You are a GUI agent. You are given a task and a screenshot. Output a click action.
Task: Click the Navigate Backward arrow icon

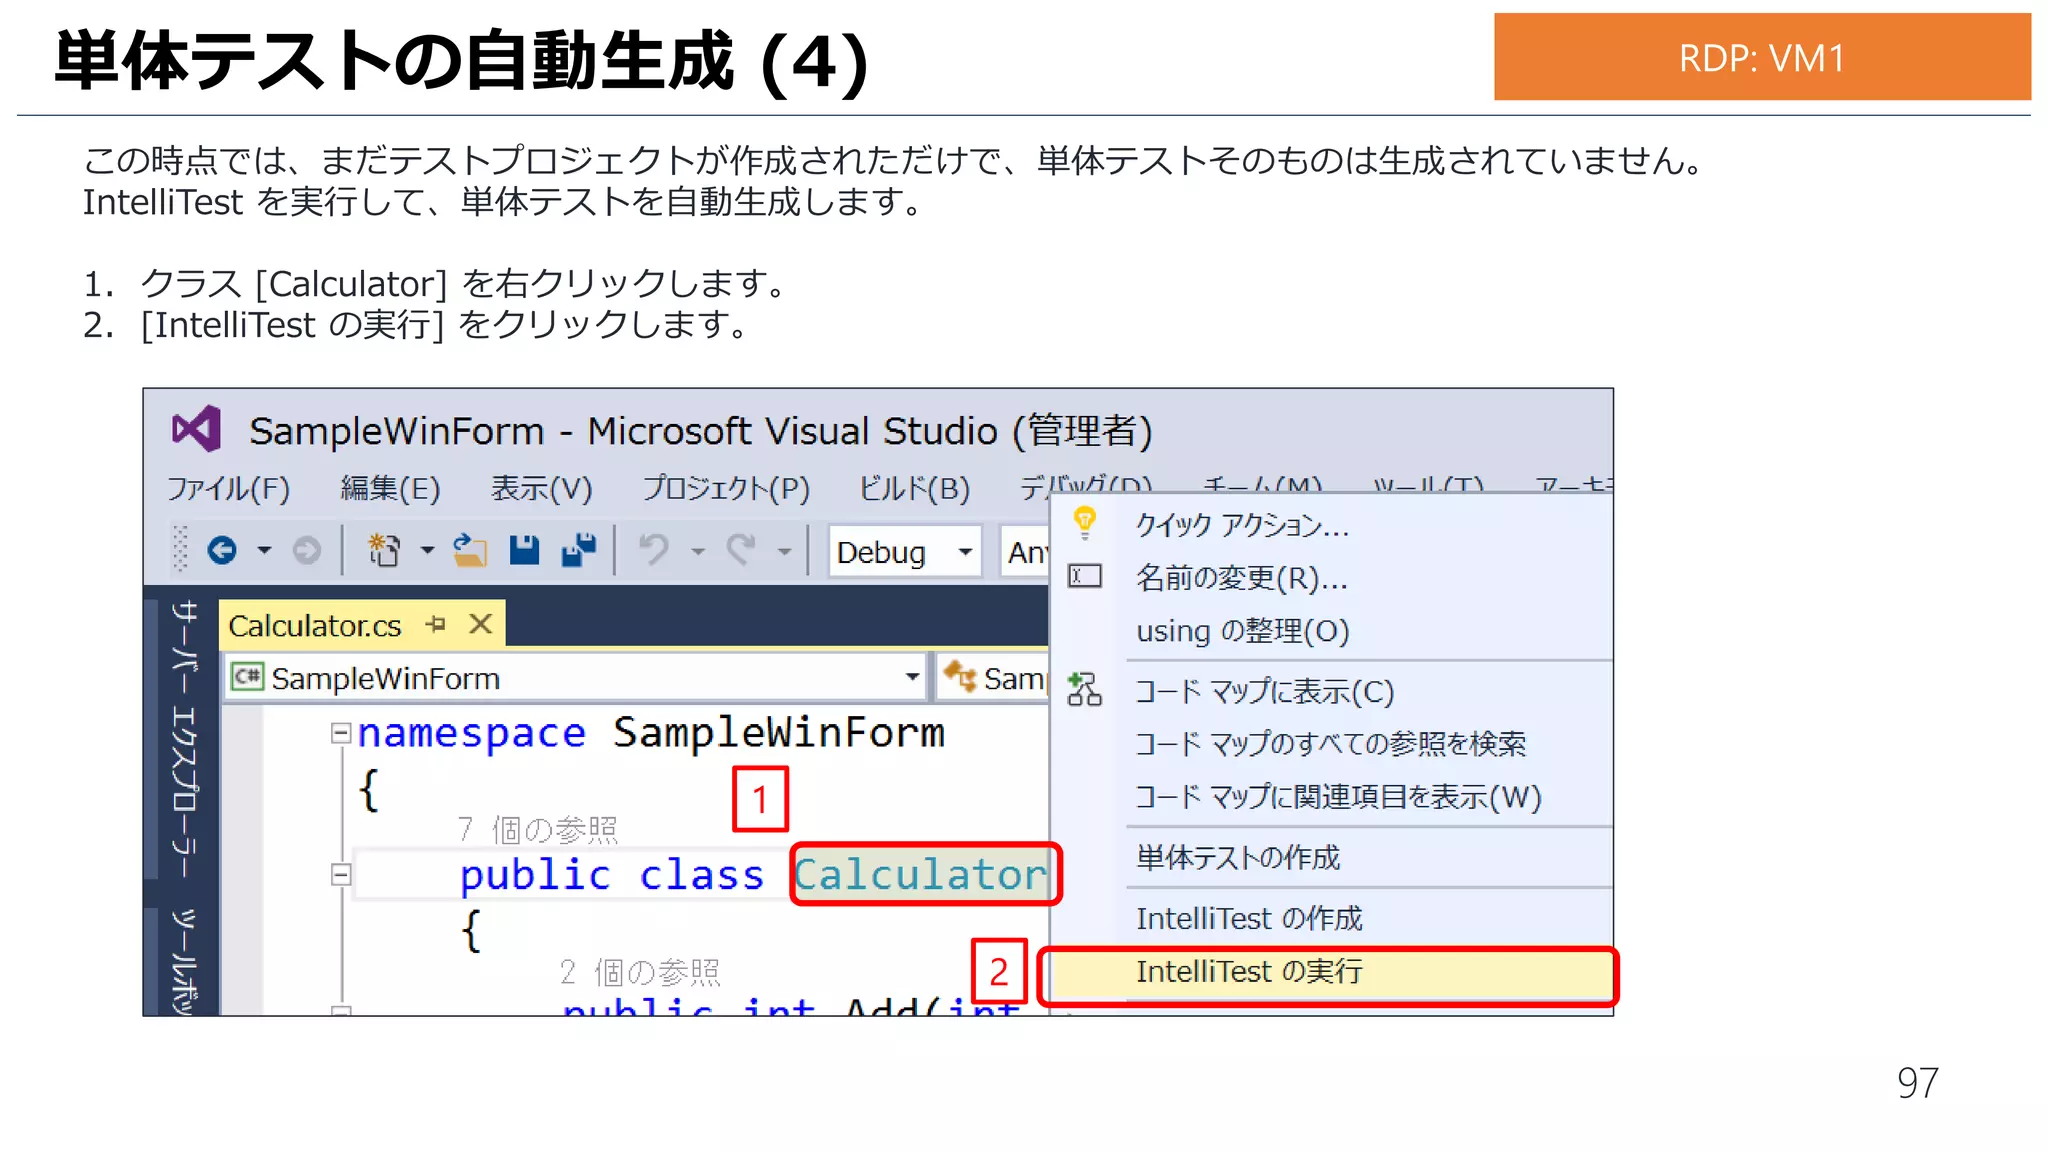pos(222,550)
